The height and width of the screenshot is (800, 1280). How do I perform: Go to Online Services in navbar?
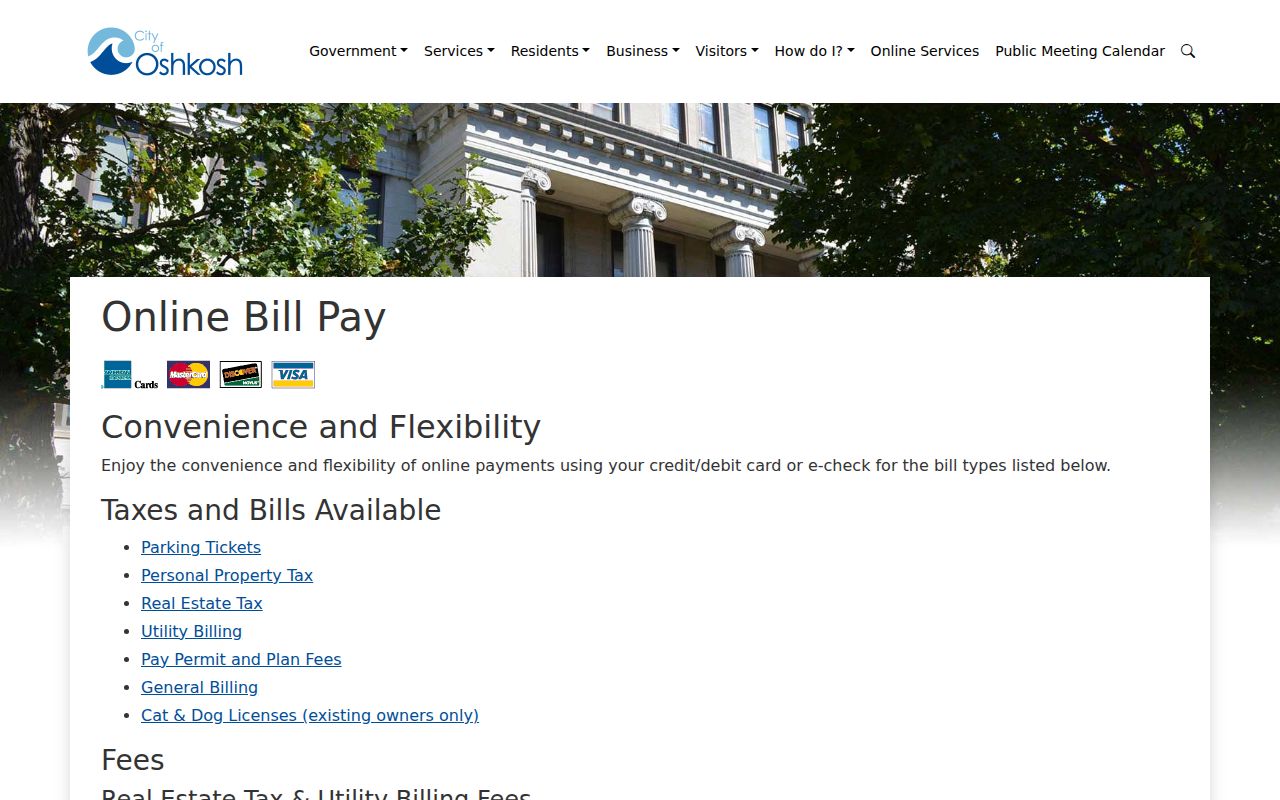(925, 51)
